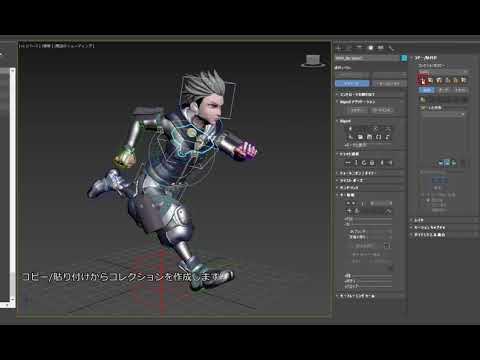Click the Biped Playback icon
Screen dimensions: 480x360
point(351,137)
